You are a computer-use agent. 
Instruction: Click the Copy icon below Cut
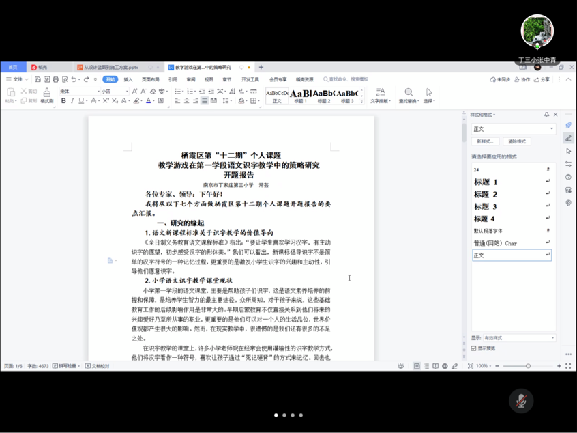24,100
